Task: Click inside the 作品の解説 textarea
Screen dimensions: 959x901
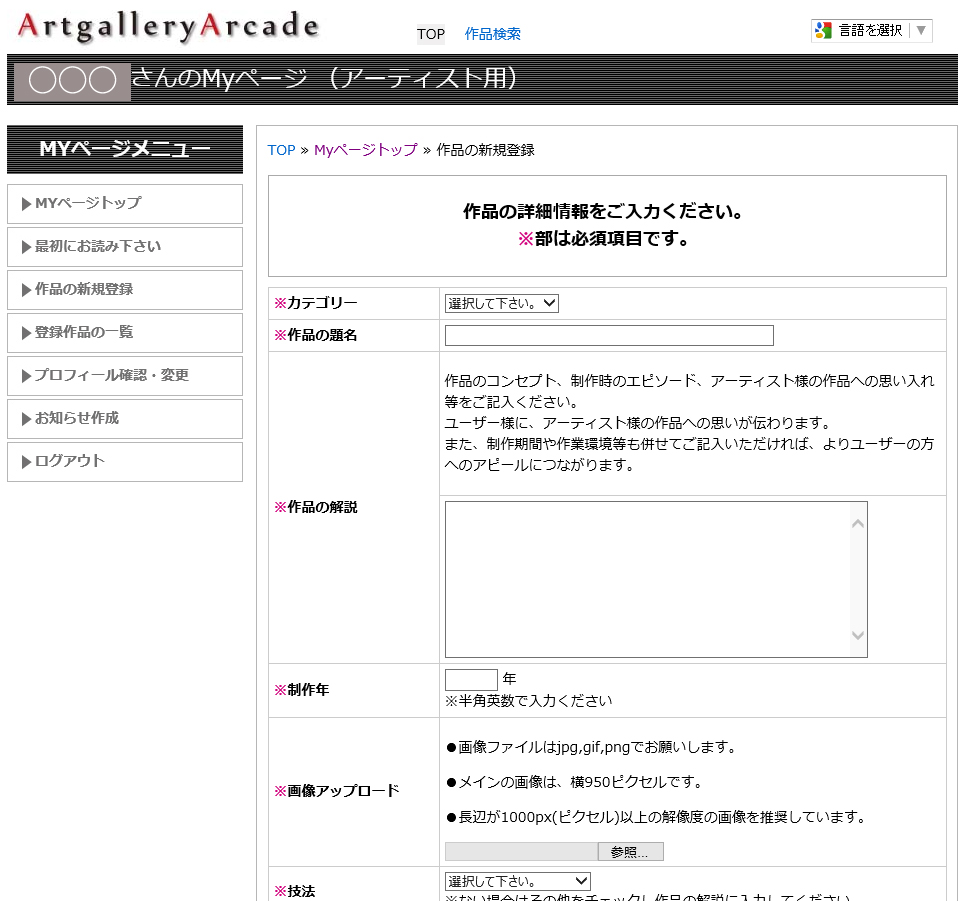Action: [646, 579]
